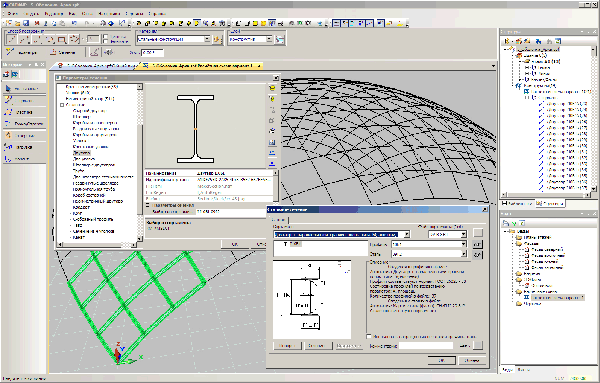Click the structure tree horizontal scrollbar
The height and width of the screenshot is (383, 600).
[x=546, y=195]
